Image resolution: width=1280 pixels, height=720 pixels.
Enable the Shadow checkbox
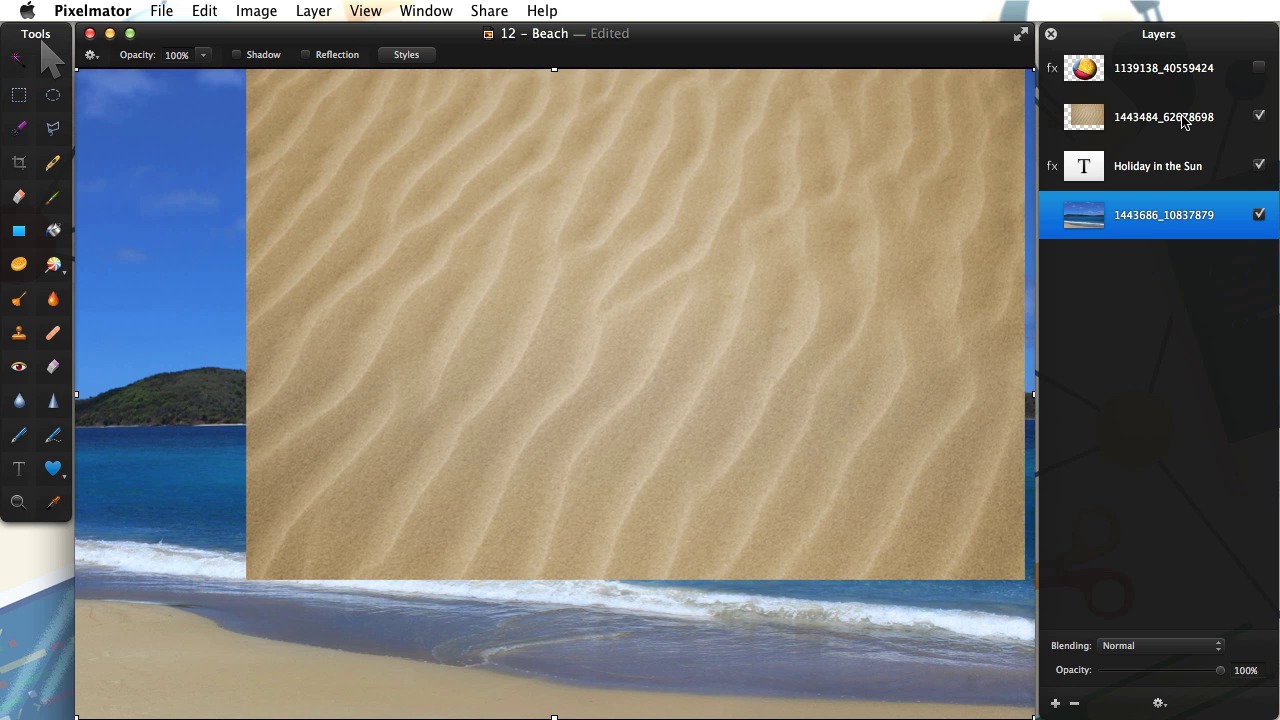237,55
